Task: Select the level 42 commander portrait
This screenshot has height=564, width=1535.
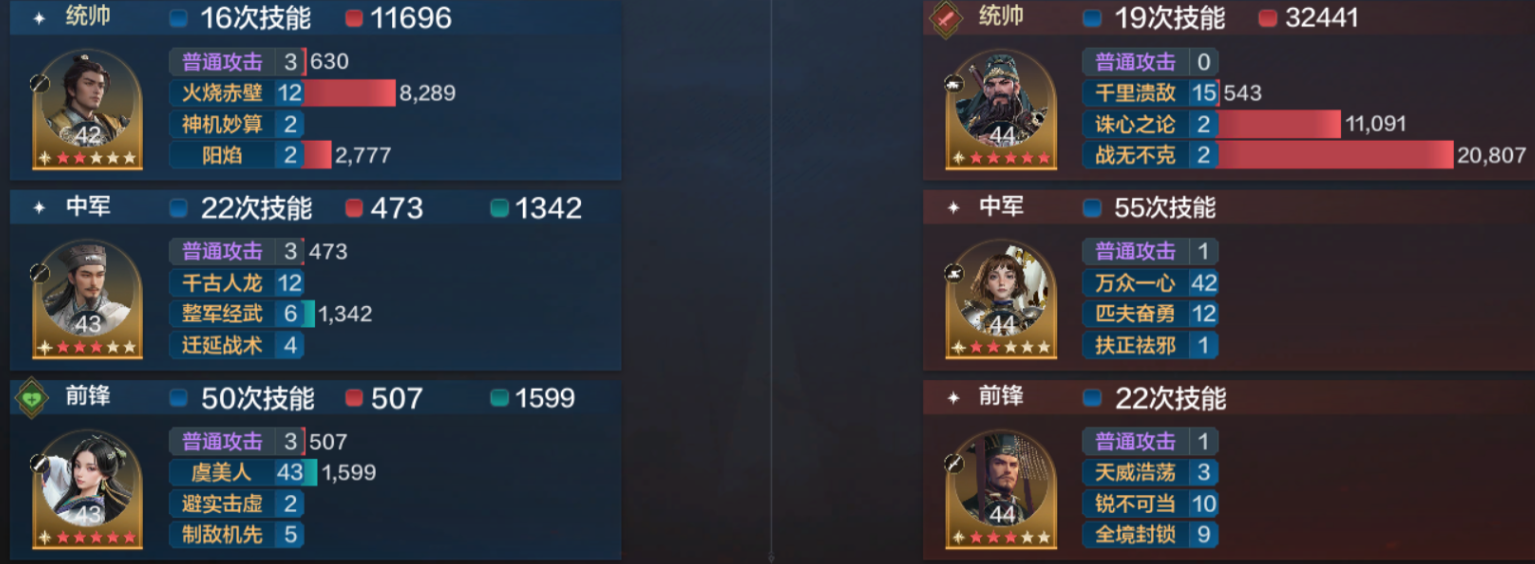Action: pyautogui.click(x=88, y=110)
